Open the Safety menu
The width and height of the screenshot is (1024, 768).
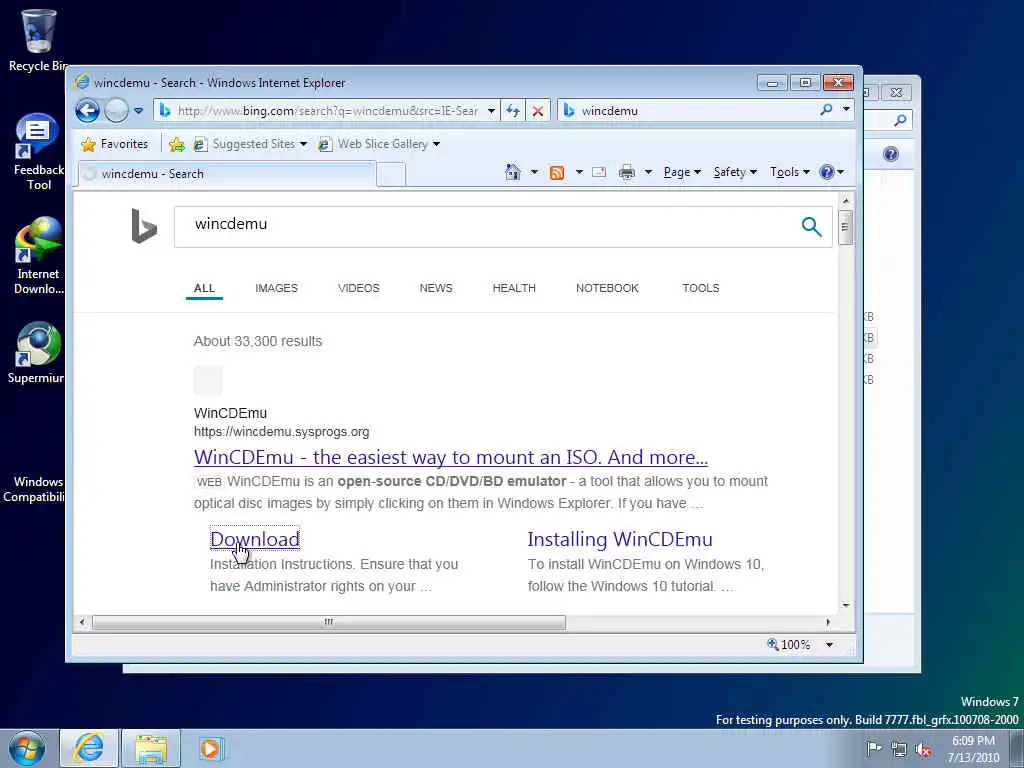click(x=735, y=172)
